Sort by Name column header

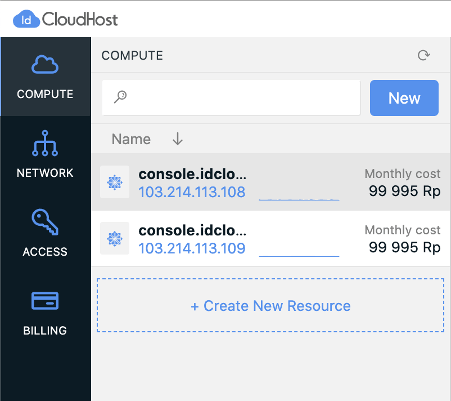click(131, 139)
